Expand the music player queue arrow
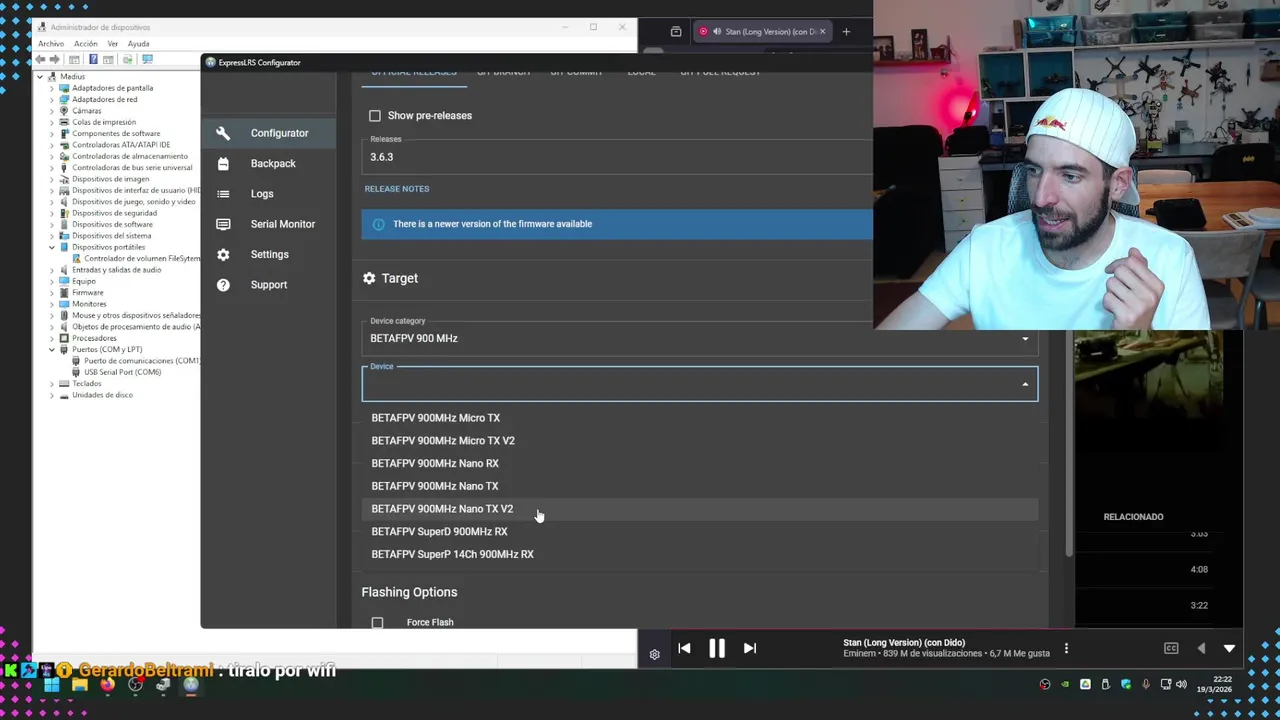This screenshot has height=720, width=1280. 1229,648
